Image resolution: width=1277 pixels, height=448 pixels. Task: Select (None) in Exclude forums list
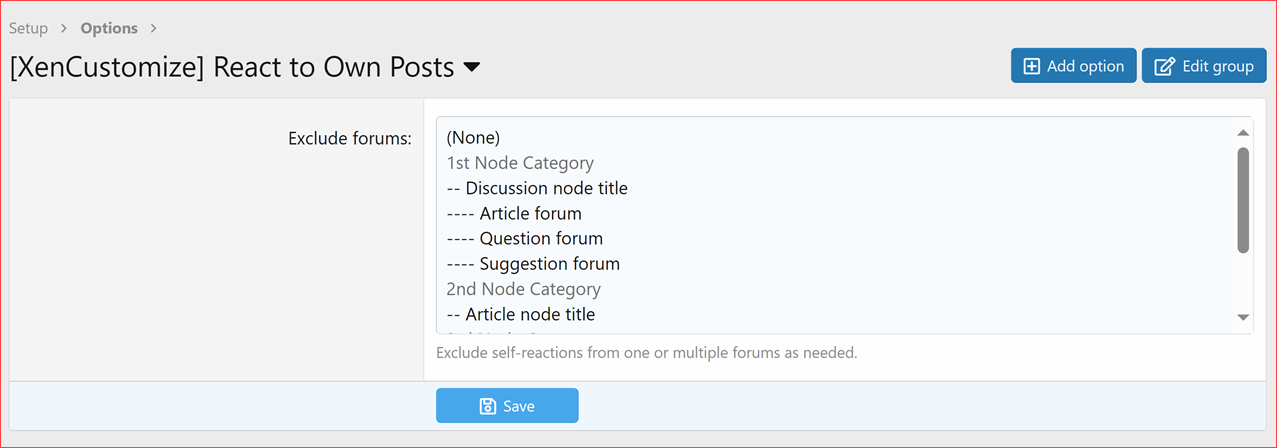(473, 137)
